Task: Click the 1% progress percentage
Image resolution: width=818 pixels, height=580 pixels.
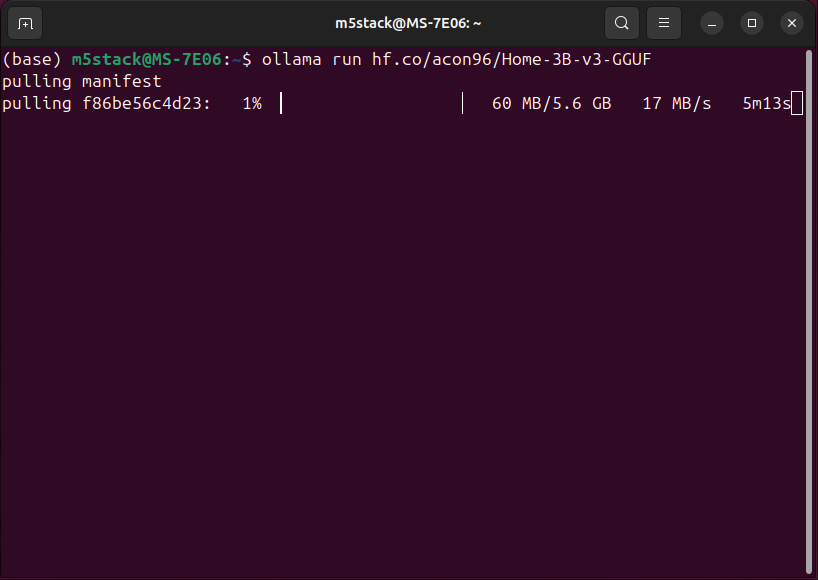Action: [252, 103]
